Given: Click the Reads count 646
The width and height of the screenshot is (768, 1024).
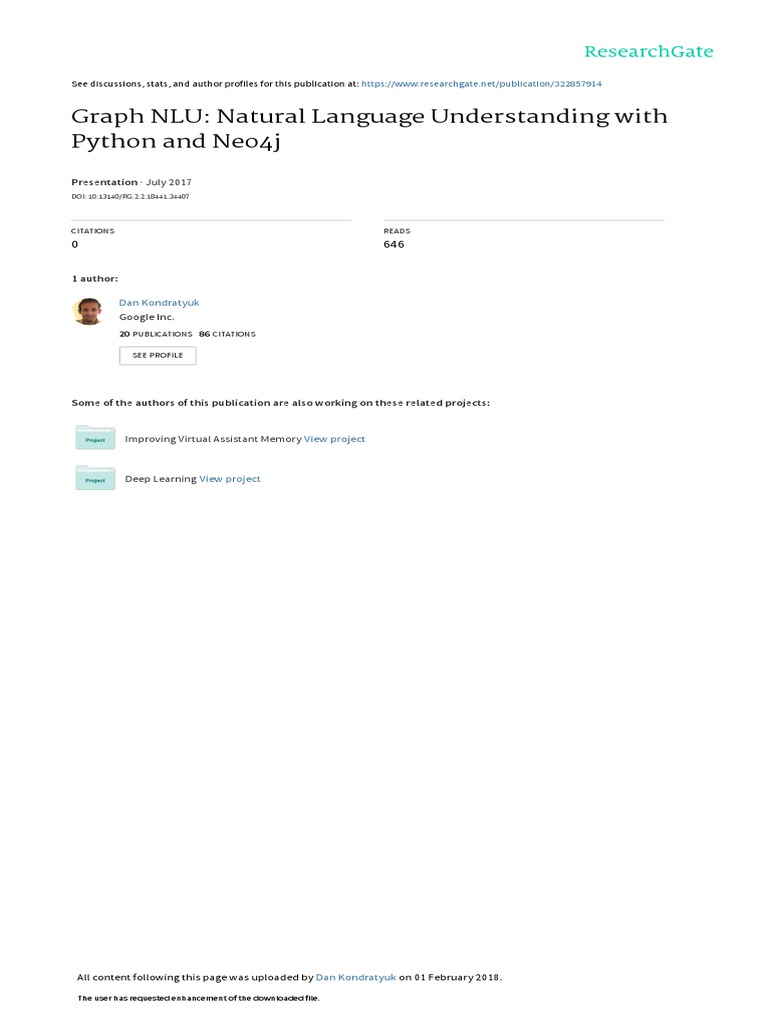Looking at the screenshot, I should [394, 245].
